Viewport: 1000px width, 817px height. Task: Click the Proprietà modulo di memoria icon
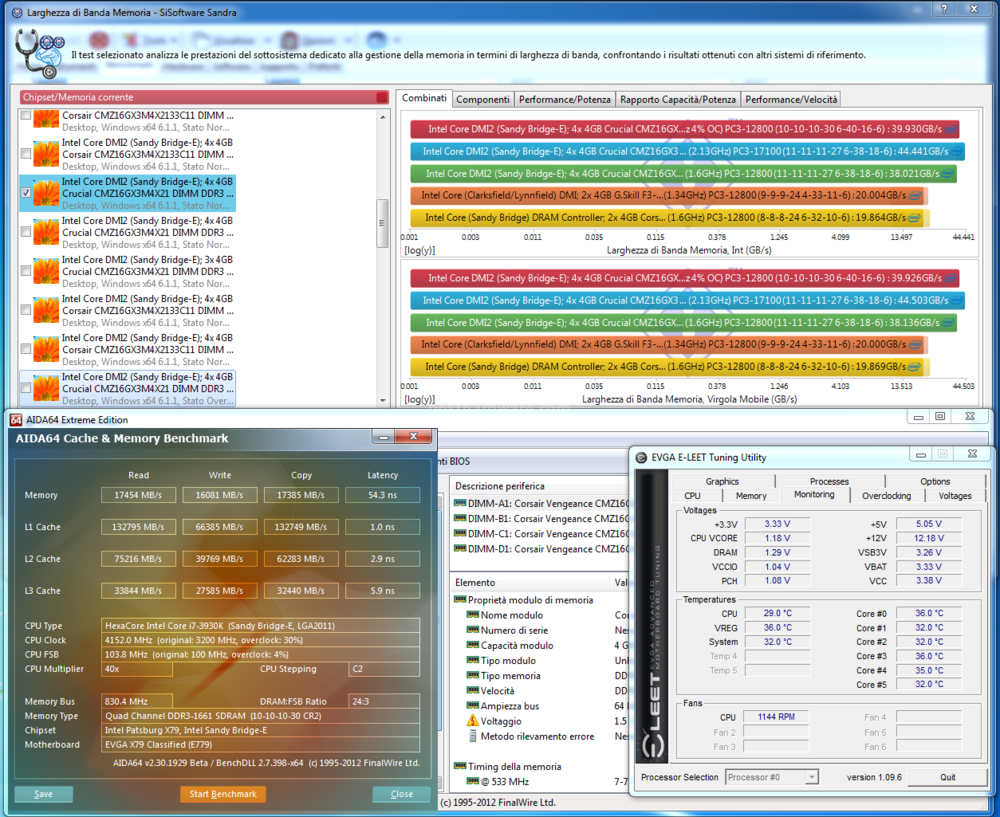(460, 600)
